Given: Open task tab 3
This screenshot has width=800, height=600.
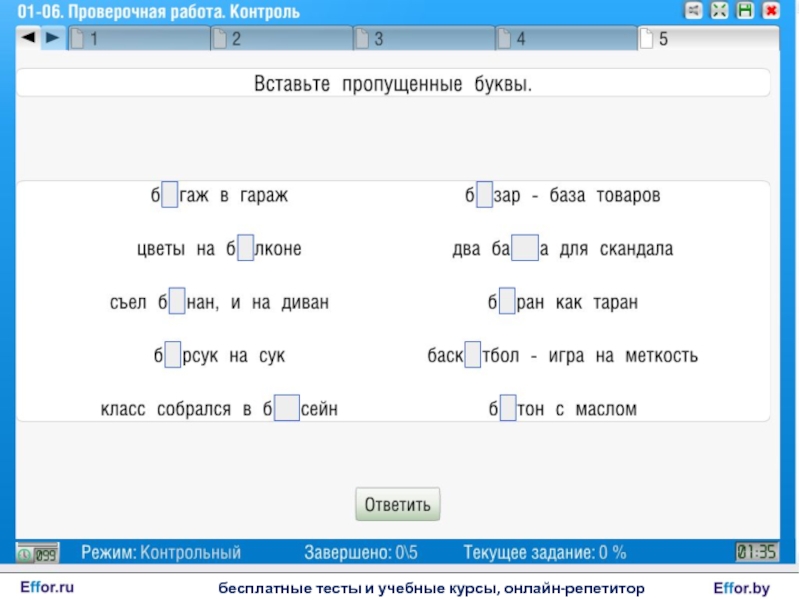Looking at the screenshot, I should 424,39.
